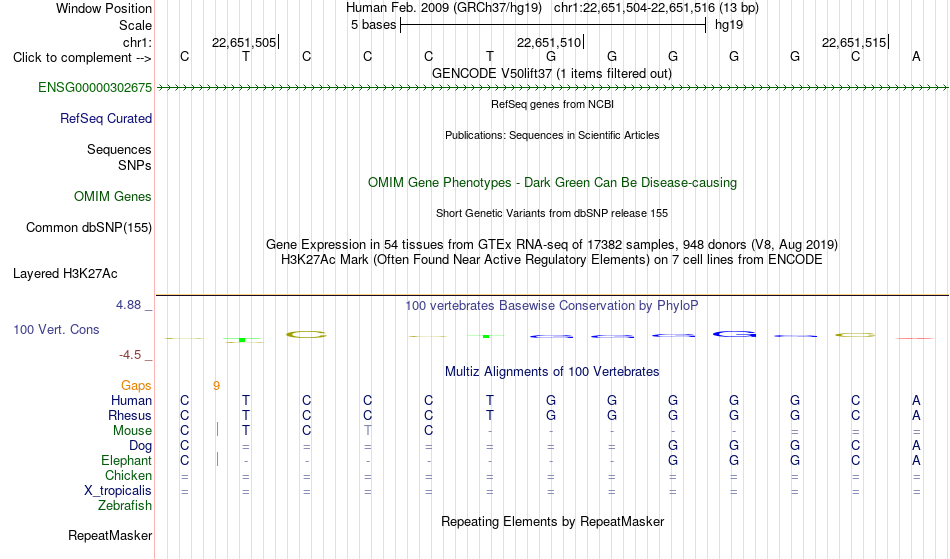Click '100 vertebrates Basewise Conservation by PhyloP' title
This screenshot has width=950, height=559.
552,305
